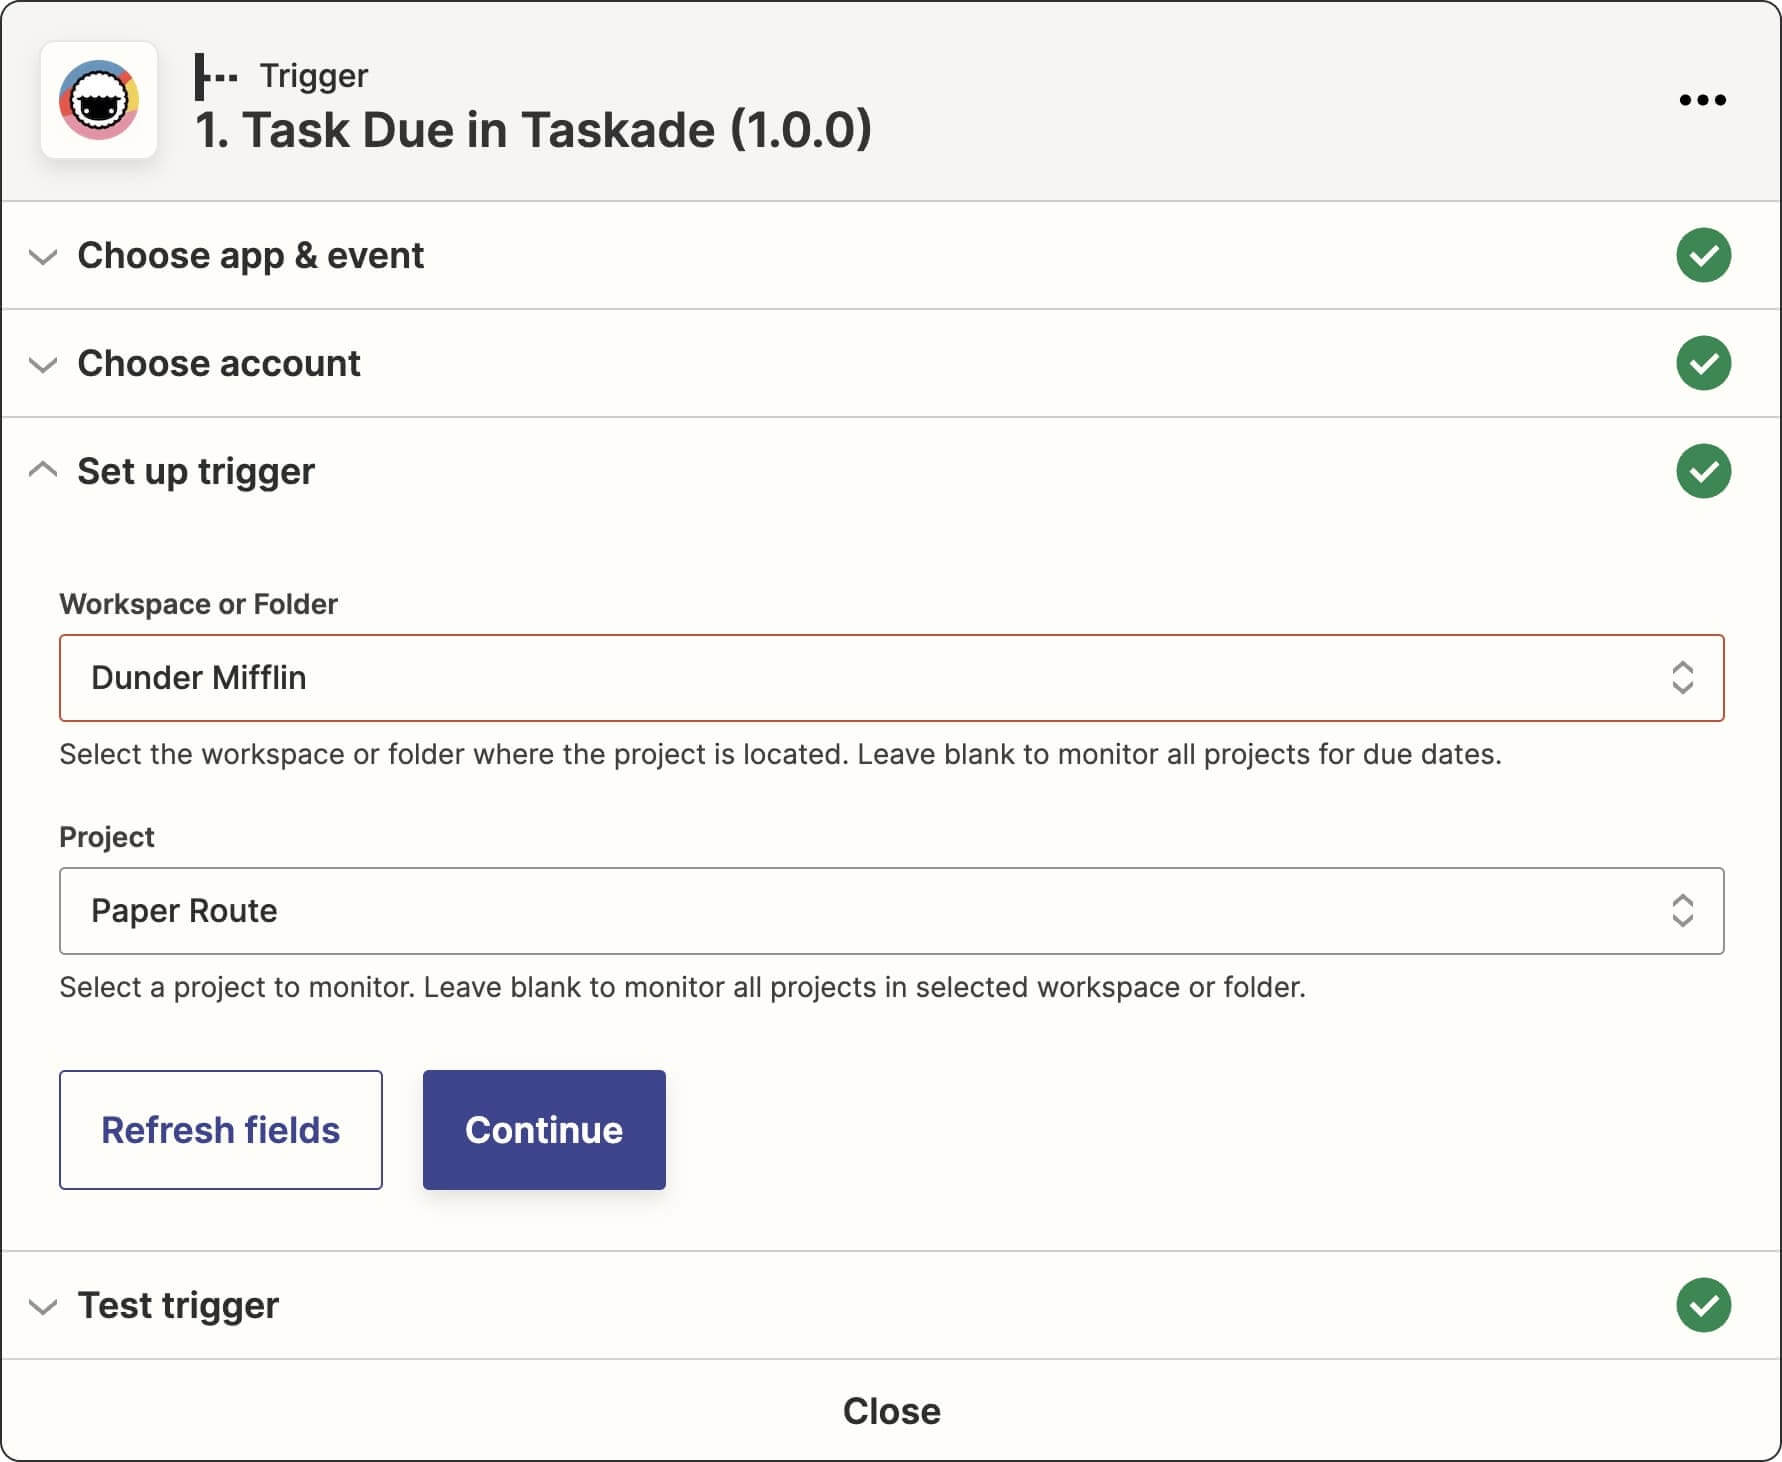Click green checkmark for Choose account
This screenshot has width=1782, height=1462.
(1703, 363)
